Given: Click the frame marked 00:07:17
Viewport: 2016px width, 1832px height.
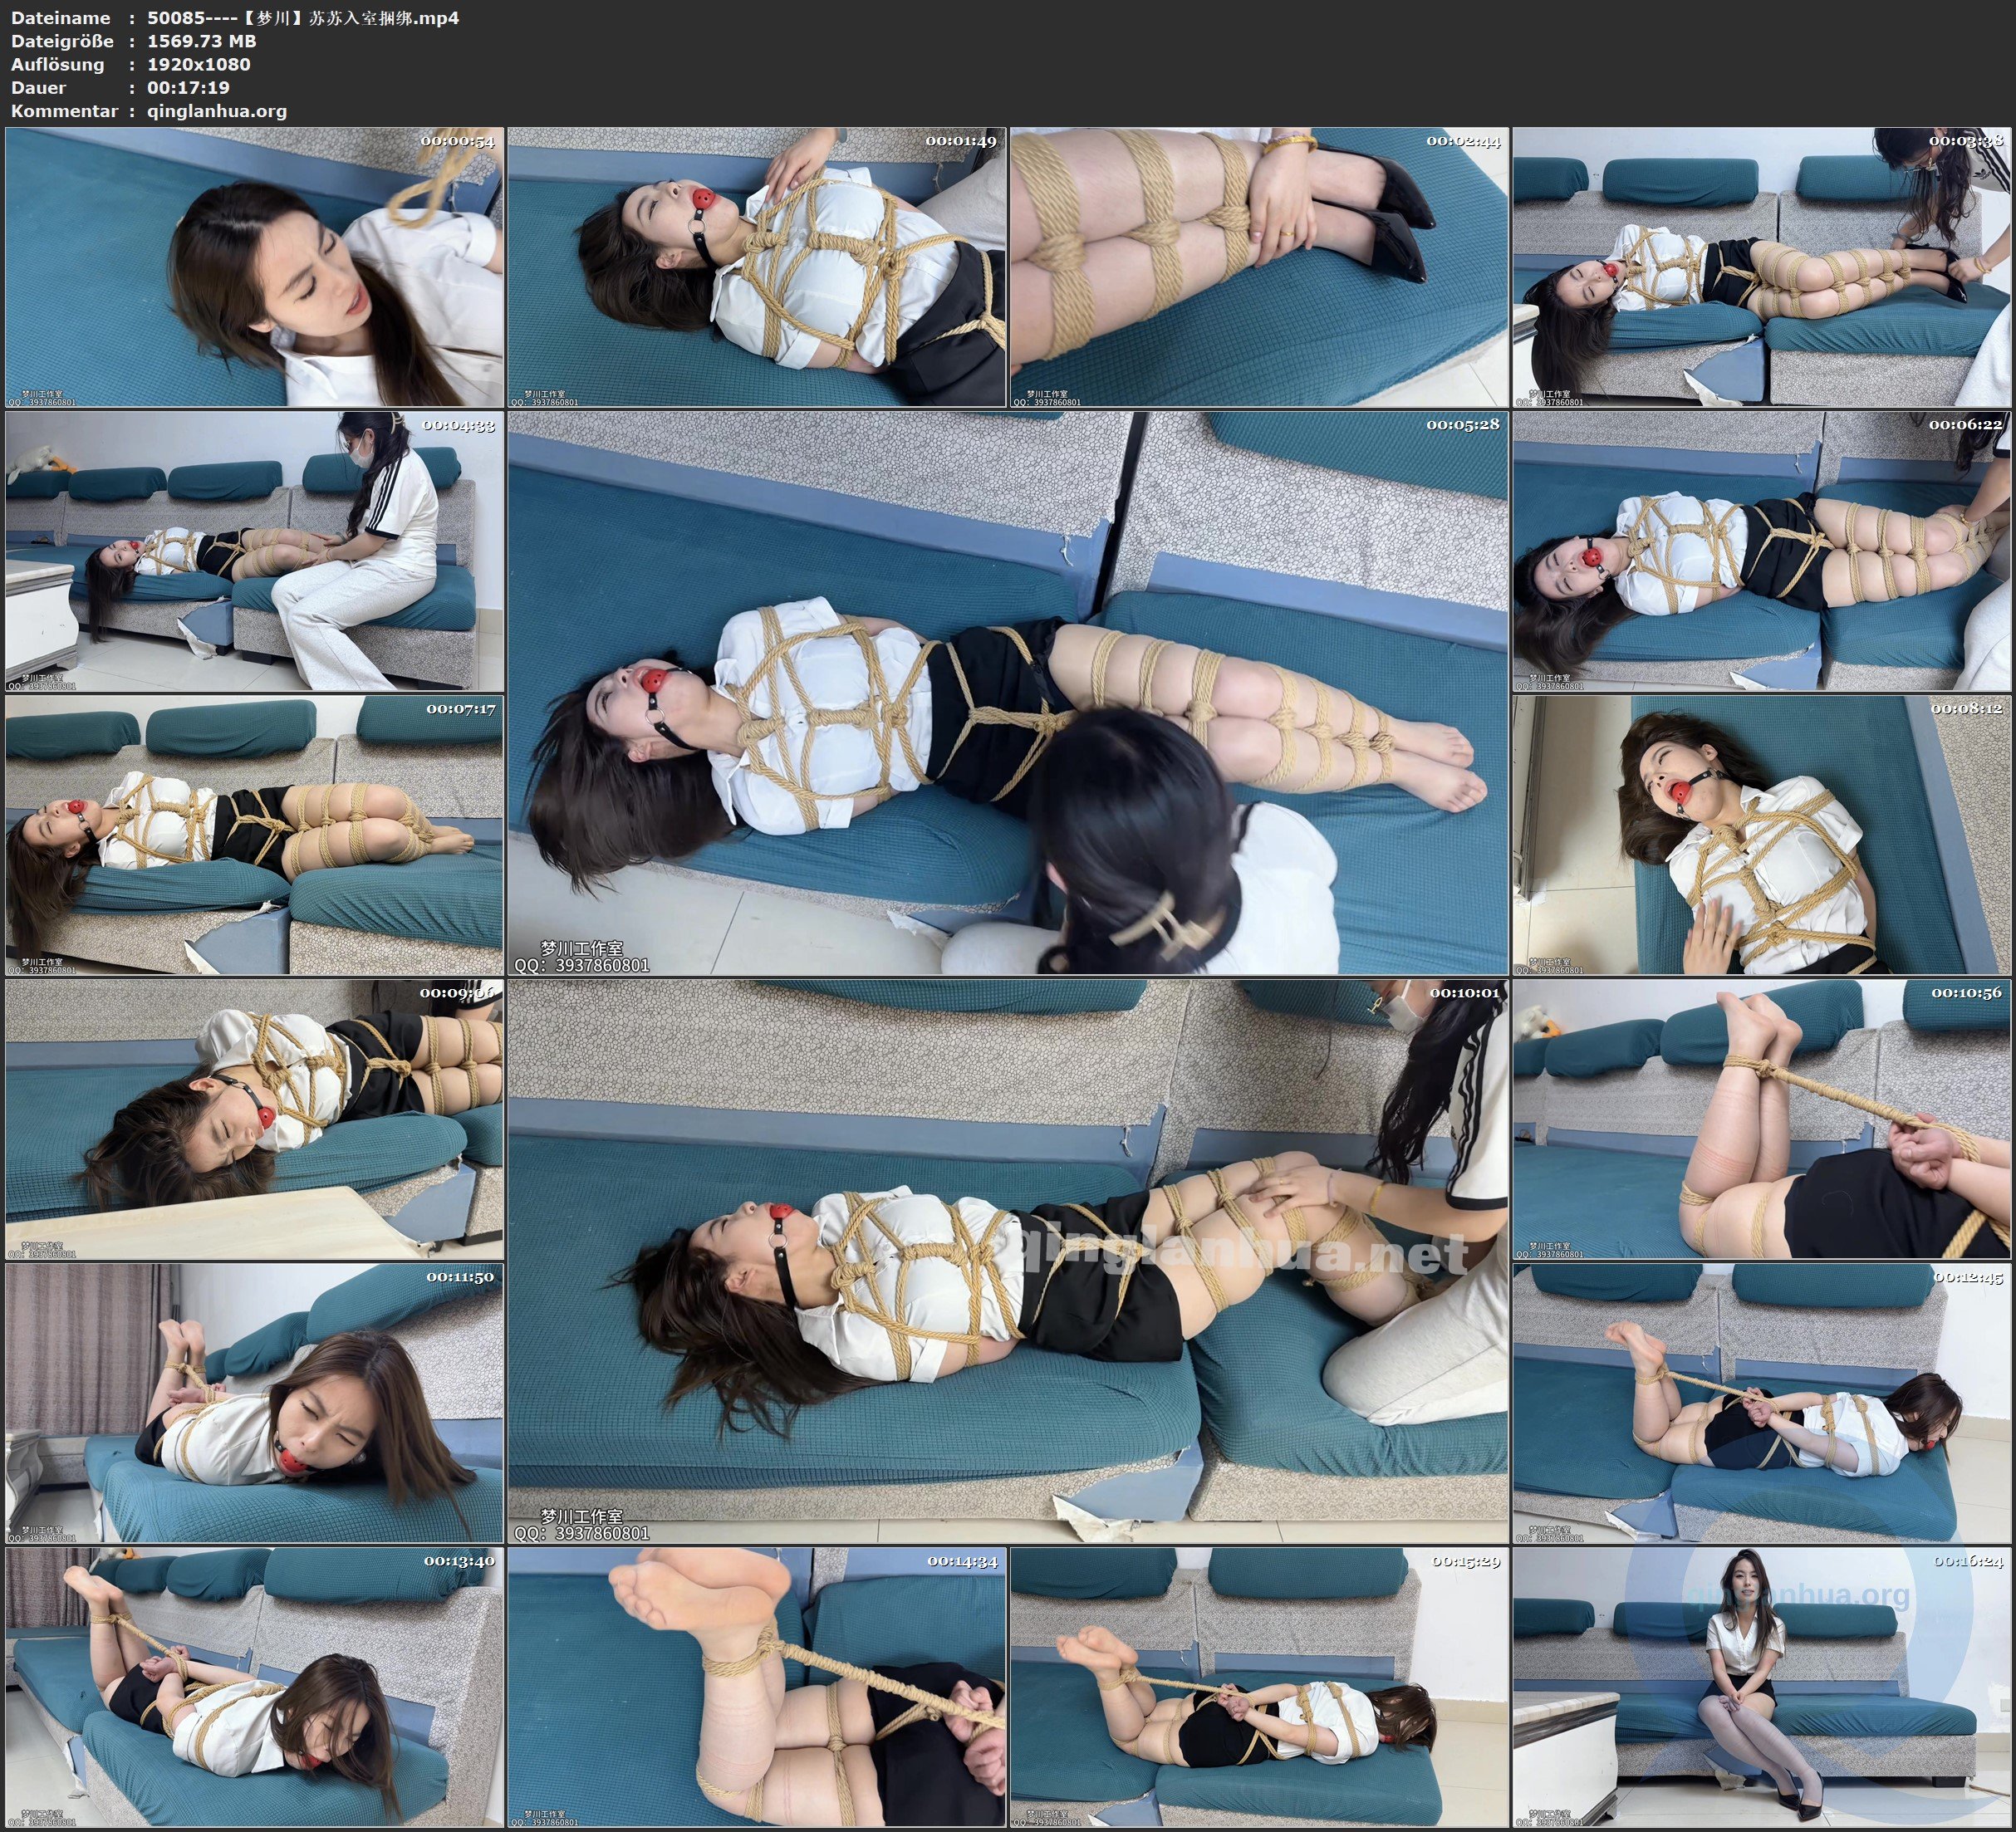Looking at the screenshot, I should [x=254, y=835].
